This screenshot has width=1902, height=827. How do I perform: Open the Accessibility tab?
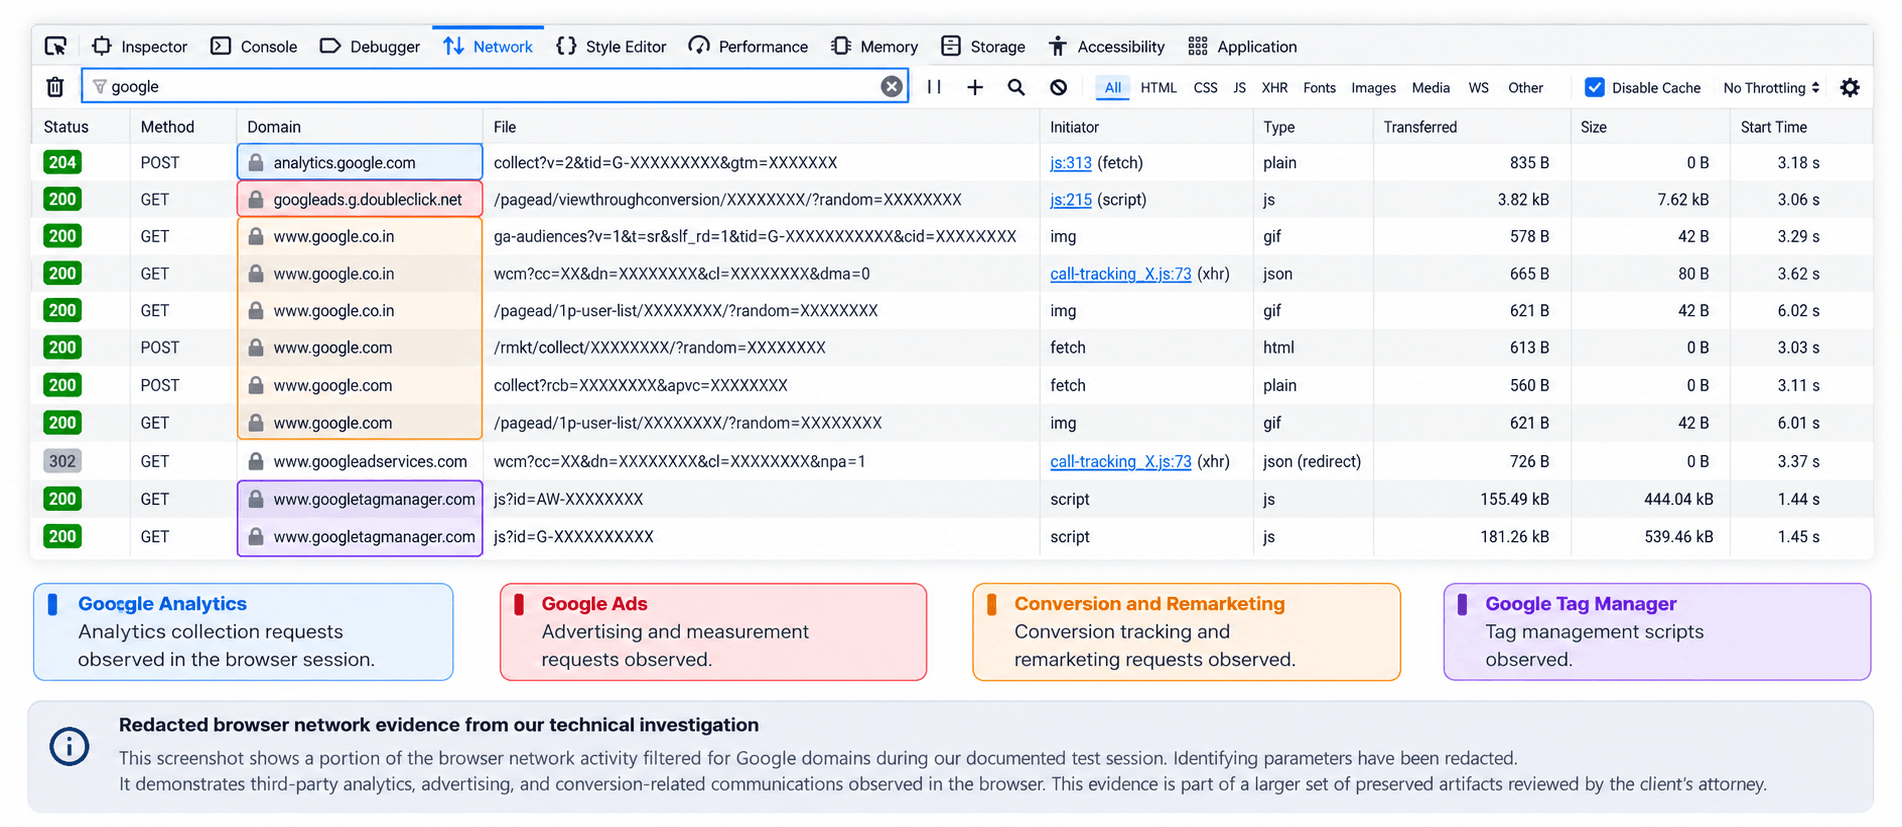point(1106,46)
